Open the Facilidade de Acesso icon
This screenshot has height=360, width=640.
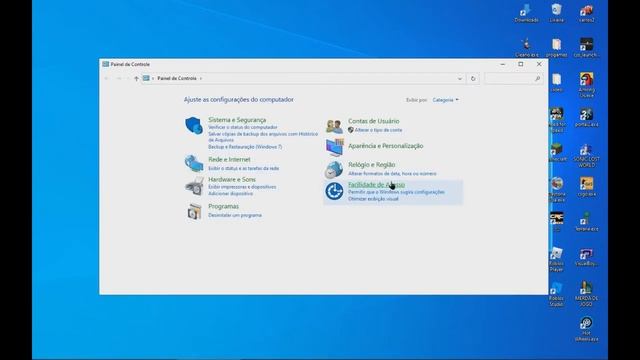[x=334, y=191]
